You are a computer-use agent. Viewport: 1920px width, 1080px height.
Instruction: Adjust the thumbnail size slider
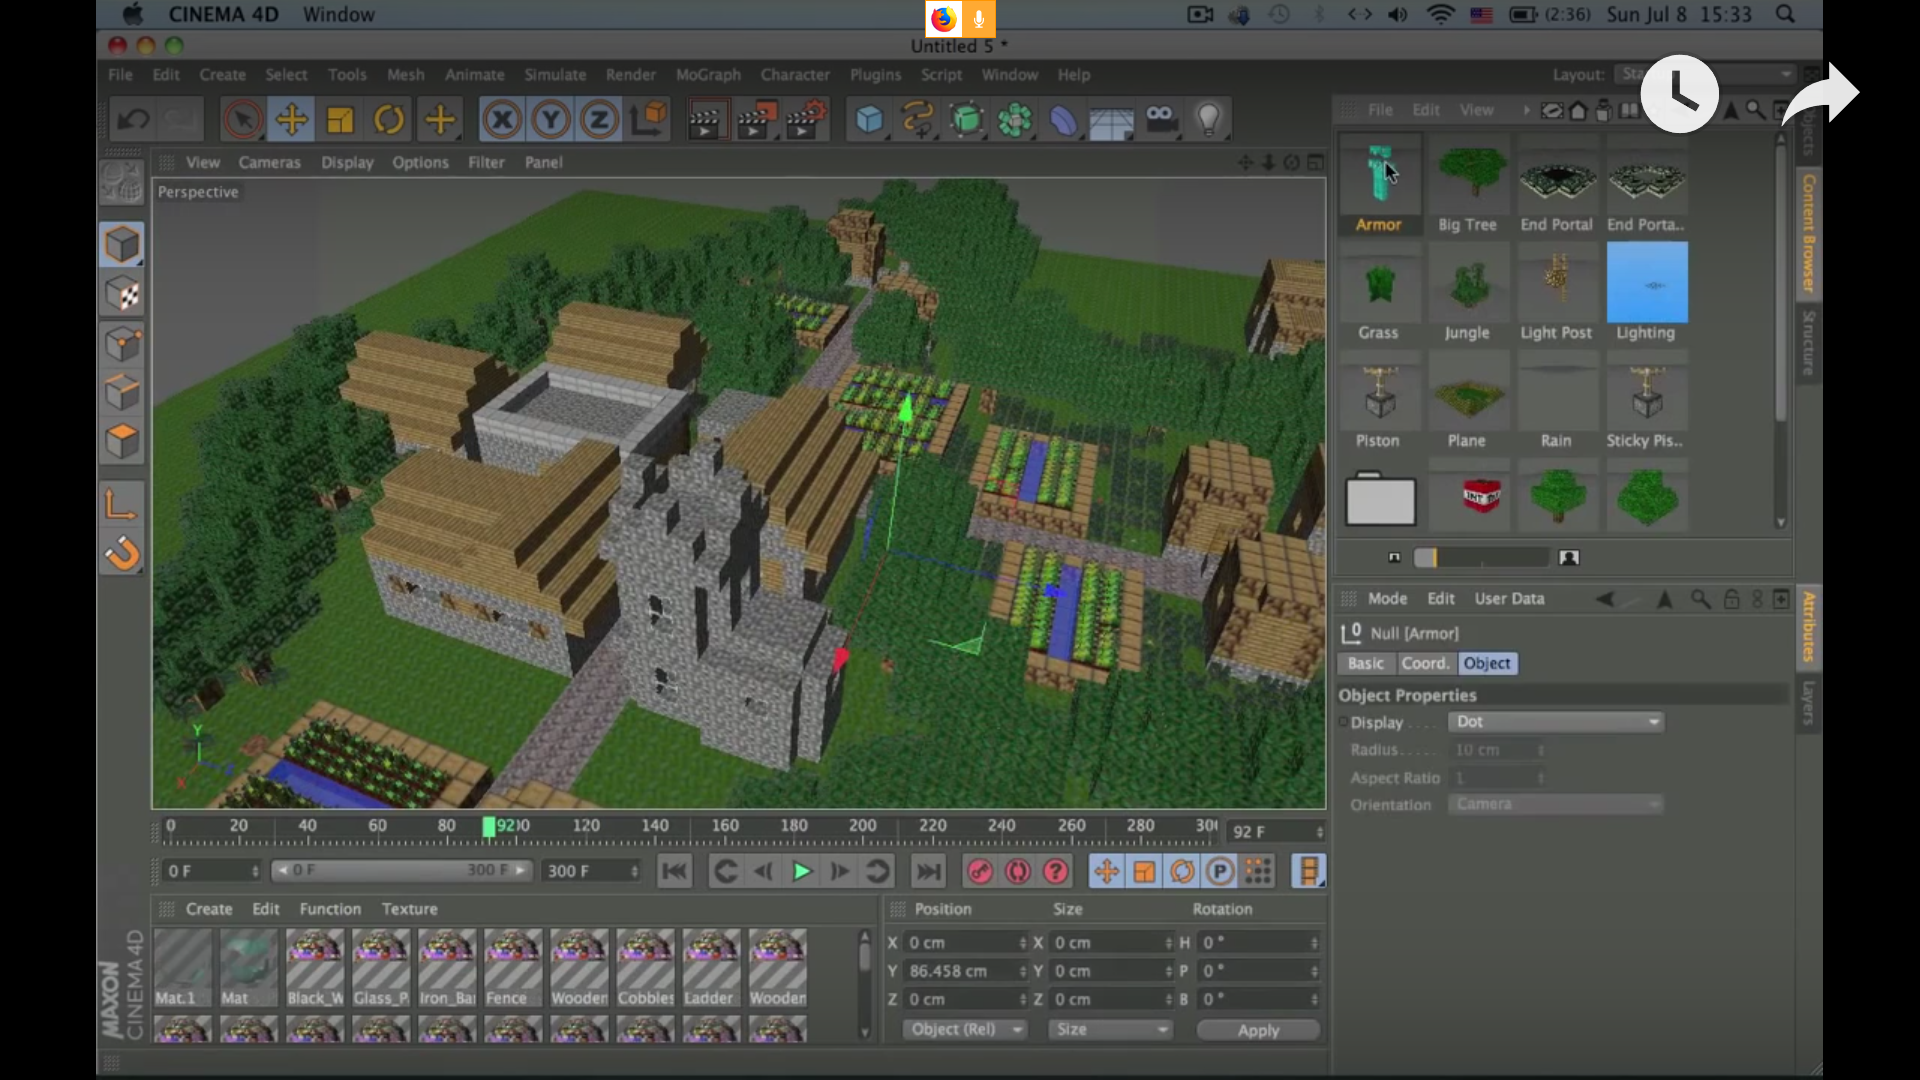click(x=1481, y=558)
